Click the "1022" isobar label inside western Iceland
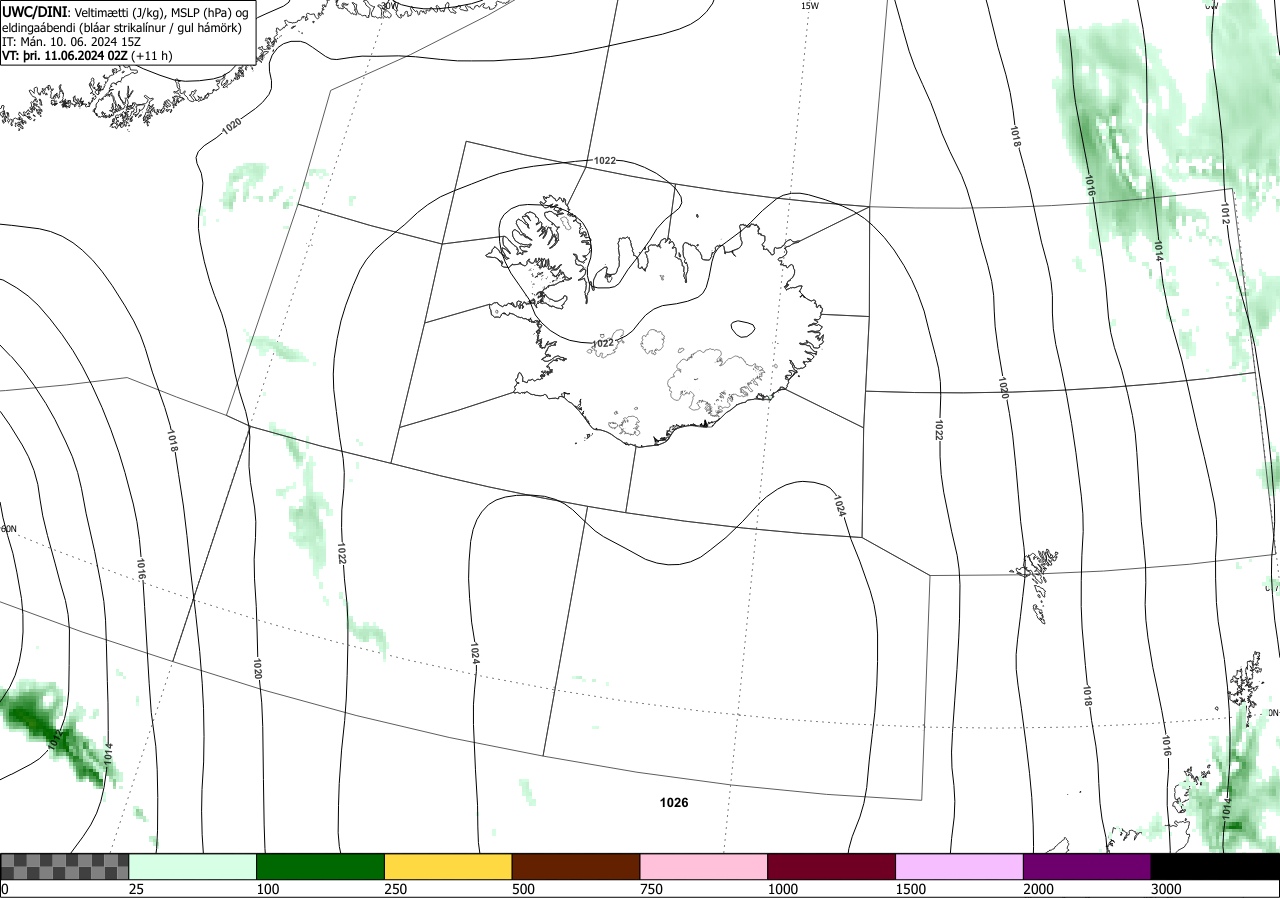Image resolution: width=1280 pixels, height=898 pixels. click(x=602, y=343)
